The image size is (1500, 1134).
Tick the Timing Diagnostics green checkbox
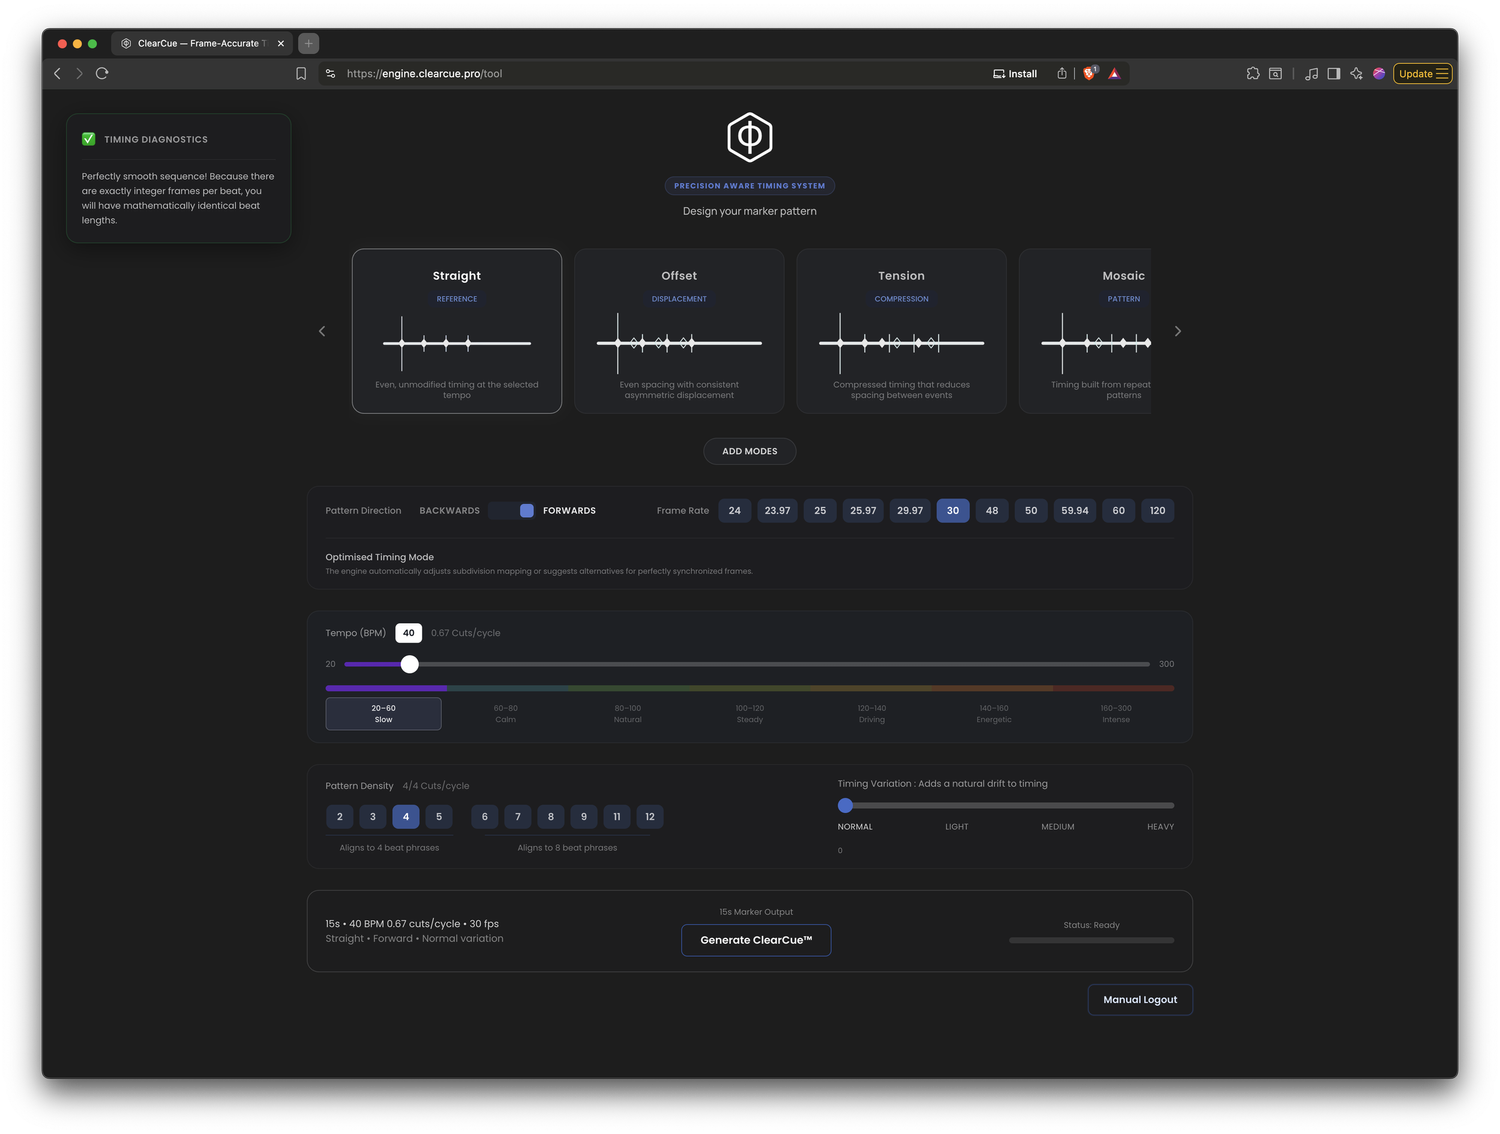(89, 139)
